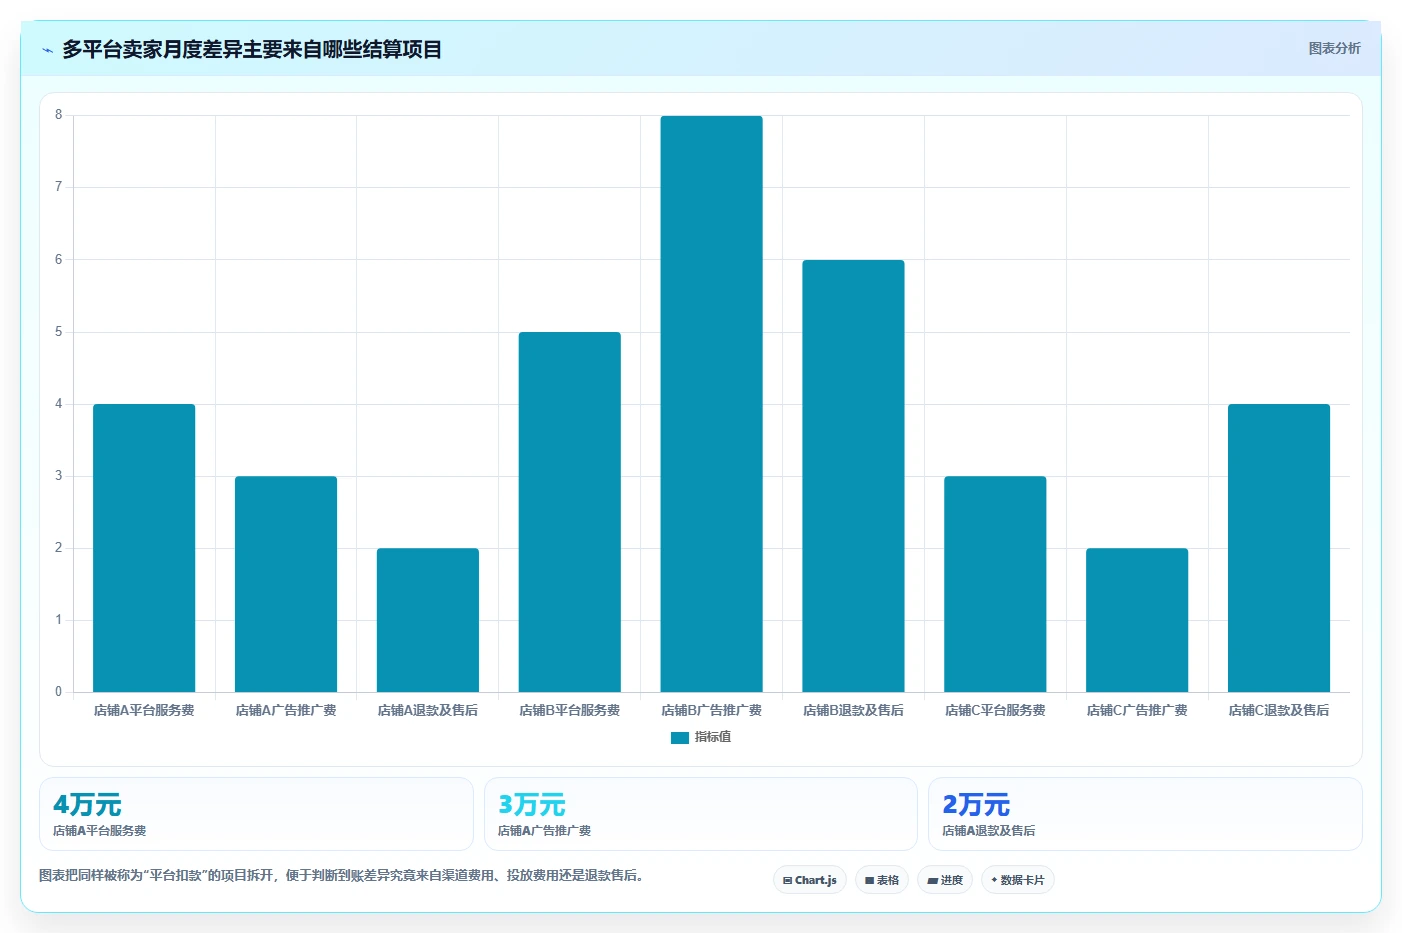Viewport: 1402px width, 933px height.
Task: Click the 店铺B平台服务费 x-axis label
Action: (570, 710)
